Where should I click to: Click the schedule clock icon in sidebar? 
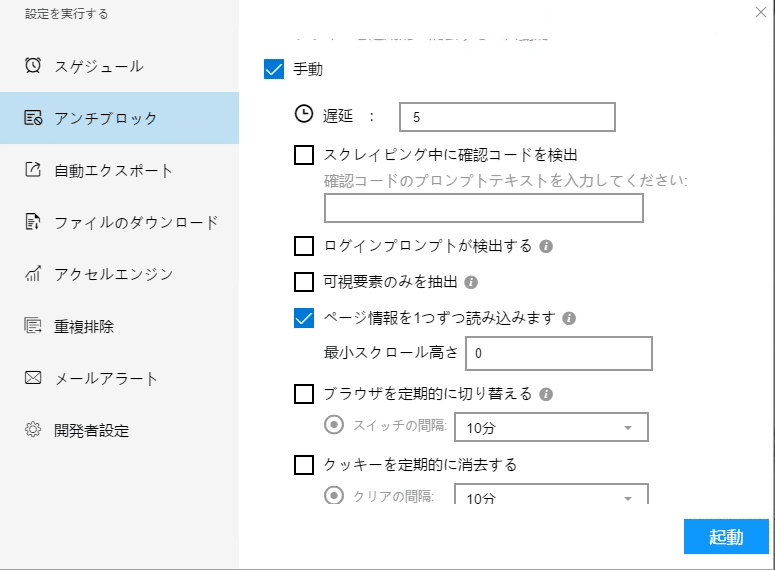(x=33, y=66)
